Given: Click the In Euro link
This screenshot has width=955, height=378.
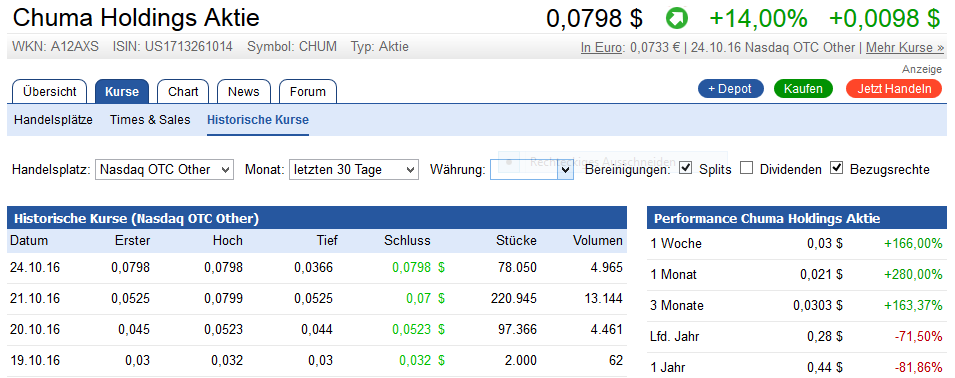Looking at the screenshot, I should coord(603,47).
